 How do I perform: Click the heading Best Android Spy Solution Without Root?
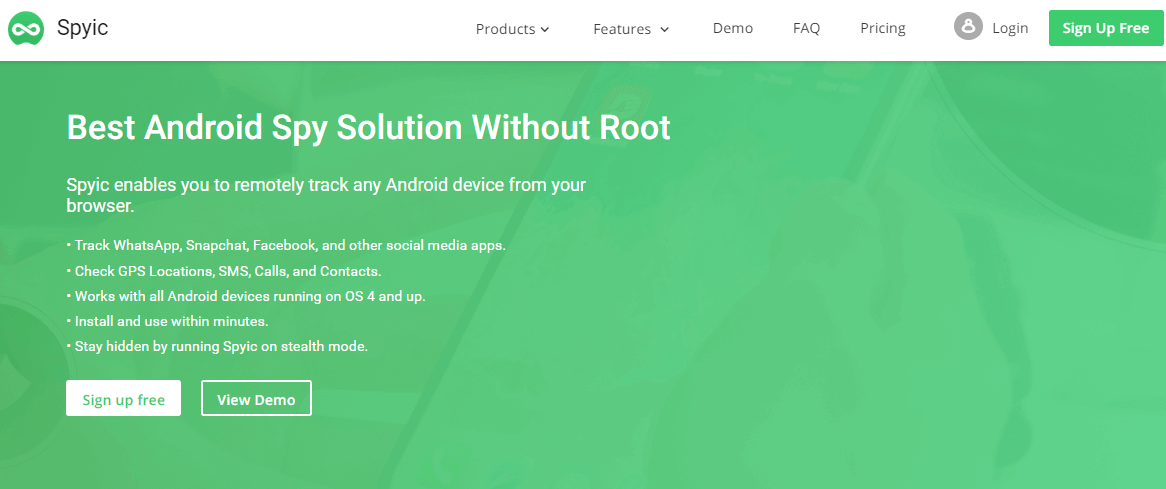[x=368, y=127]
